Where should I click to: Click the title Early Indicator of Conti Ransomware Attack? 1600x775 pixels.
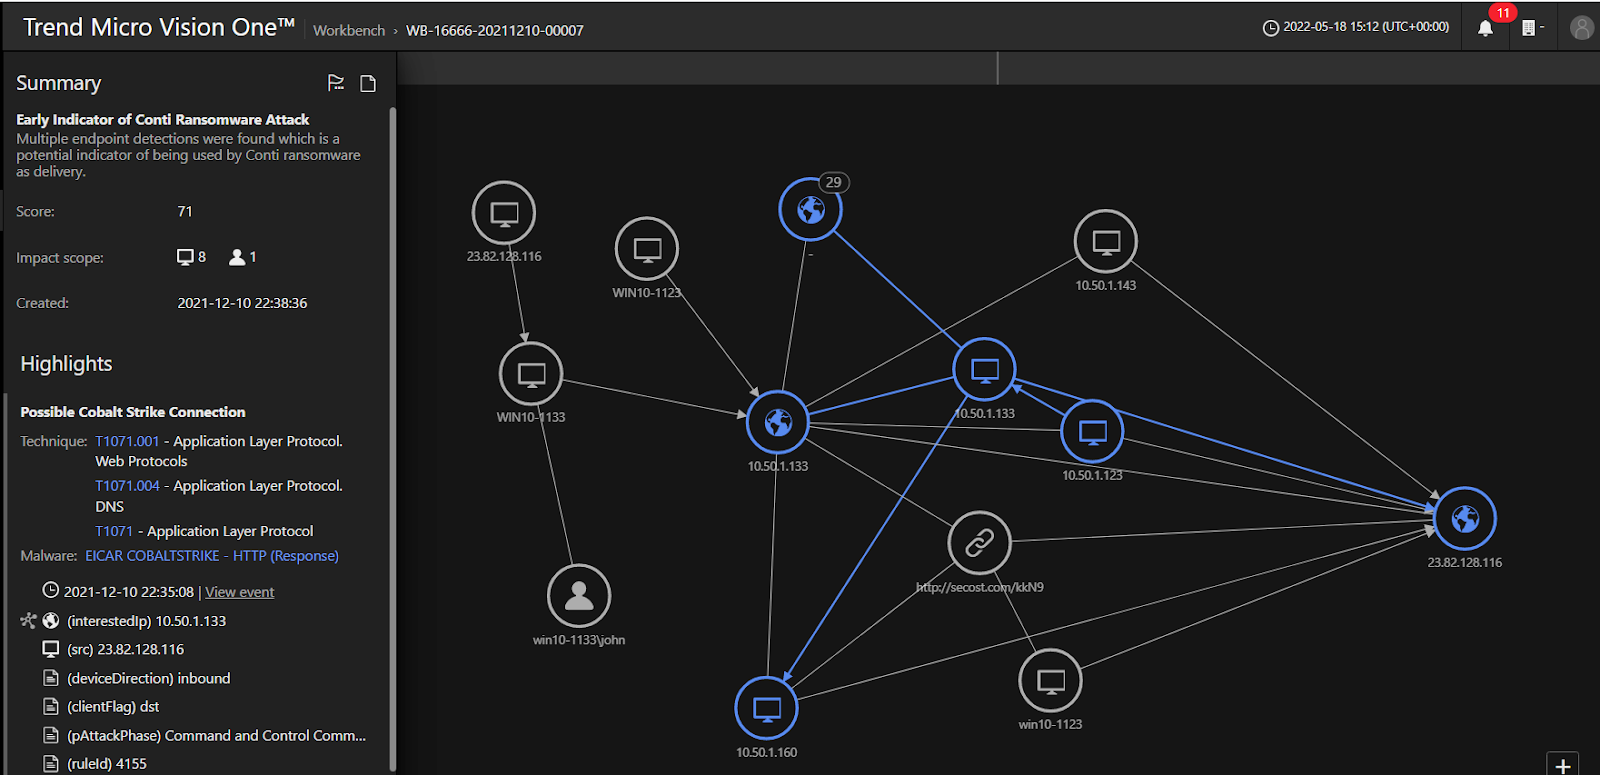162,119
